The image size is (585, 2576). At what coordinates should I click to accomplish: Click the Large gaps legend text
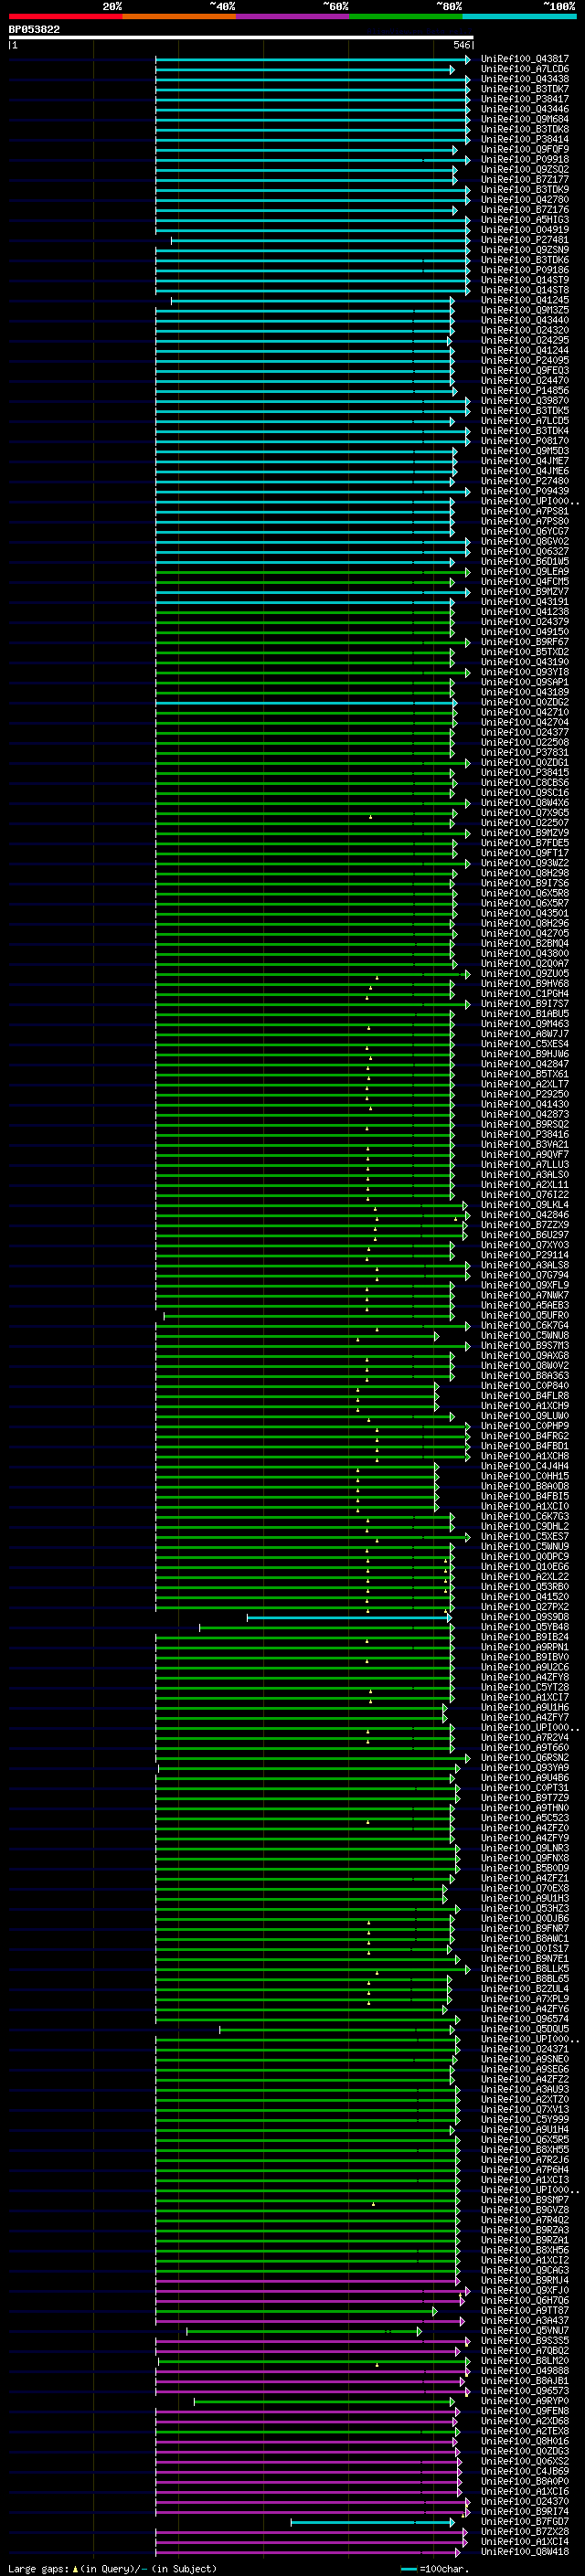[x=112, y=2568]
